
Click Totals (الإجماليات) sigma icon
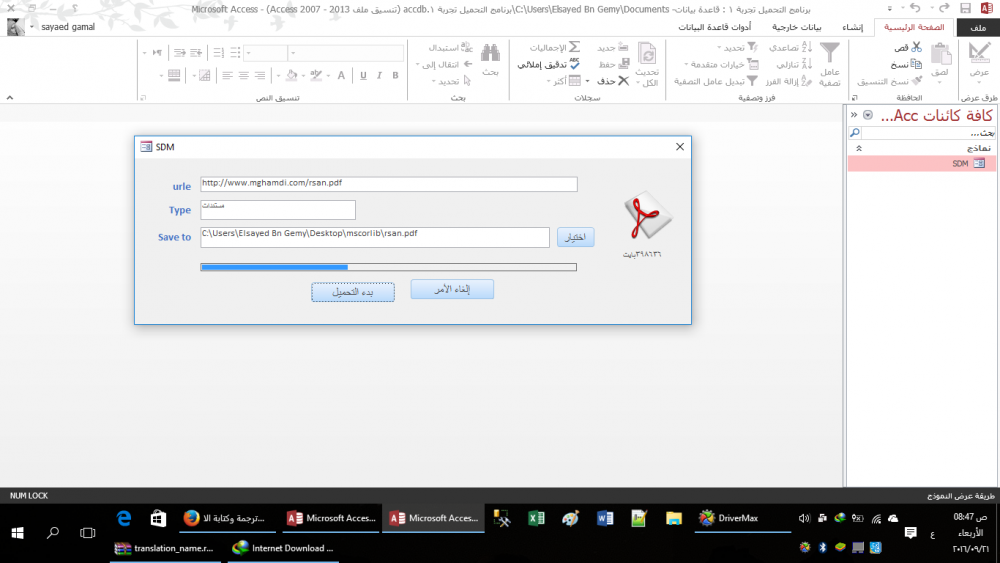coord(575,47)
